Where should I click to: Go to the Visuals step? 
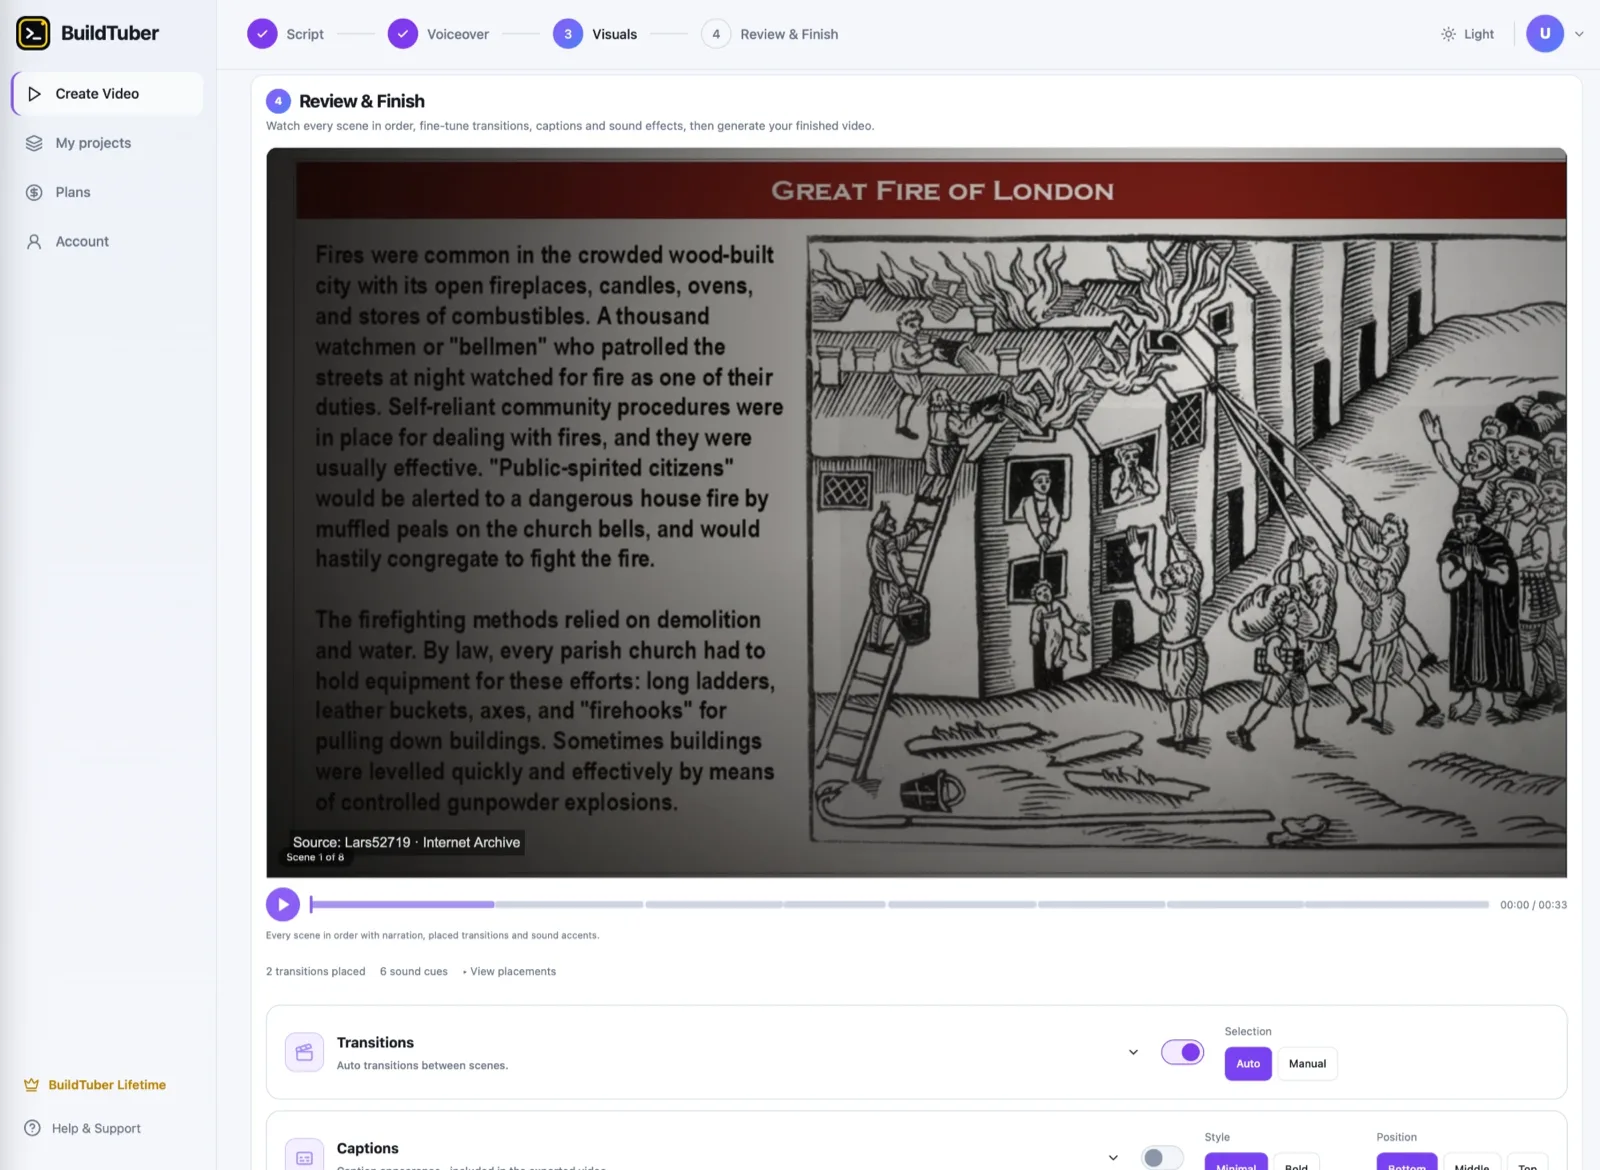(x=595, y=34)
